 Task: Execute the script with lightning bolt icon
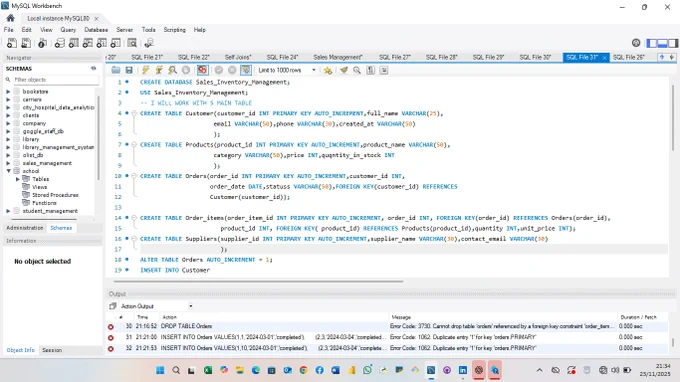tap(146, 70)
